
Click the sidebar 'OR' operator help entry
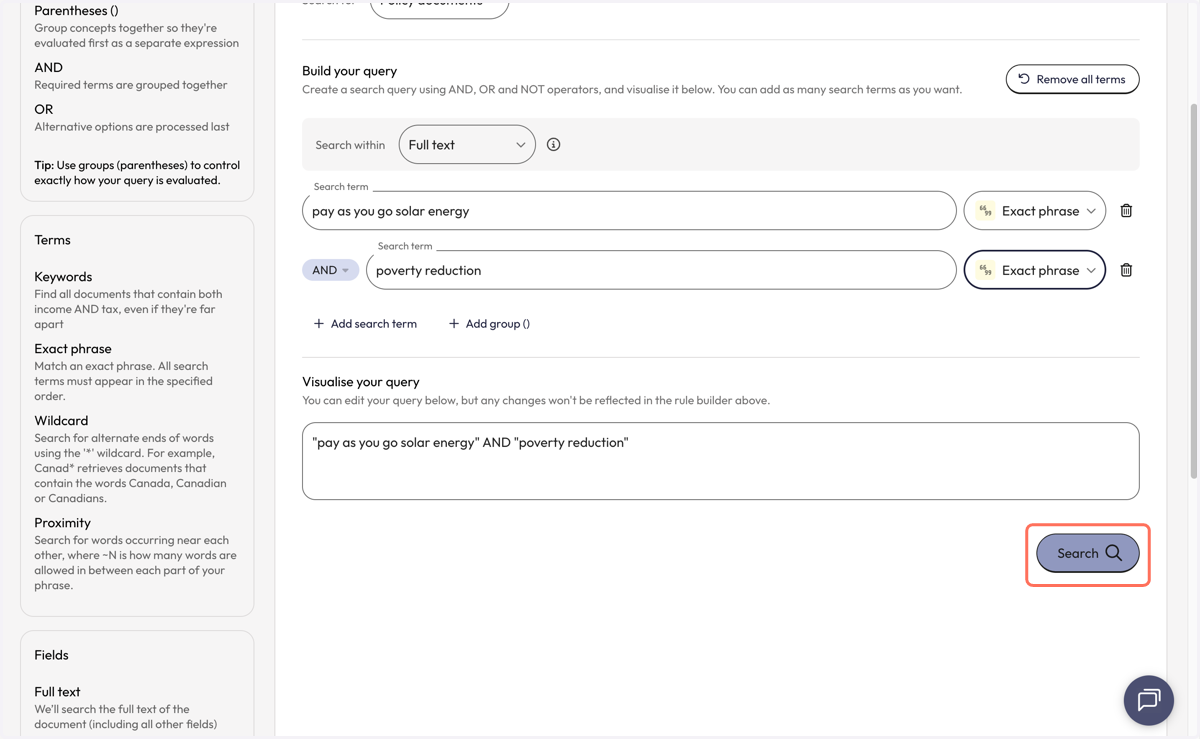[x=43, y=110]
